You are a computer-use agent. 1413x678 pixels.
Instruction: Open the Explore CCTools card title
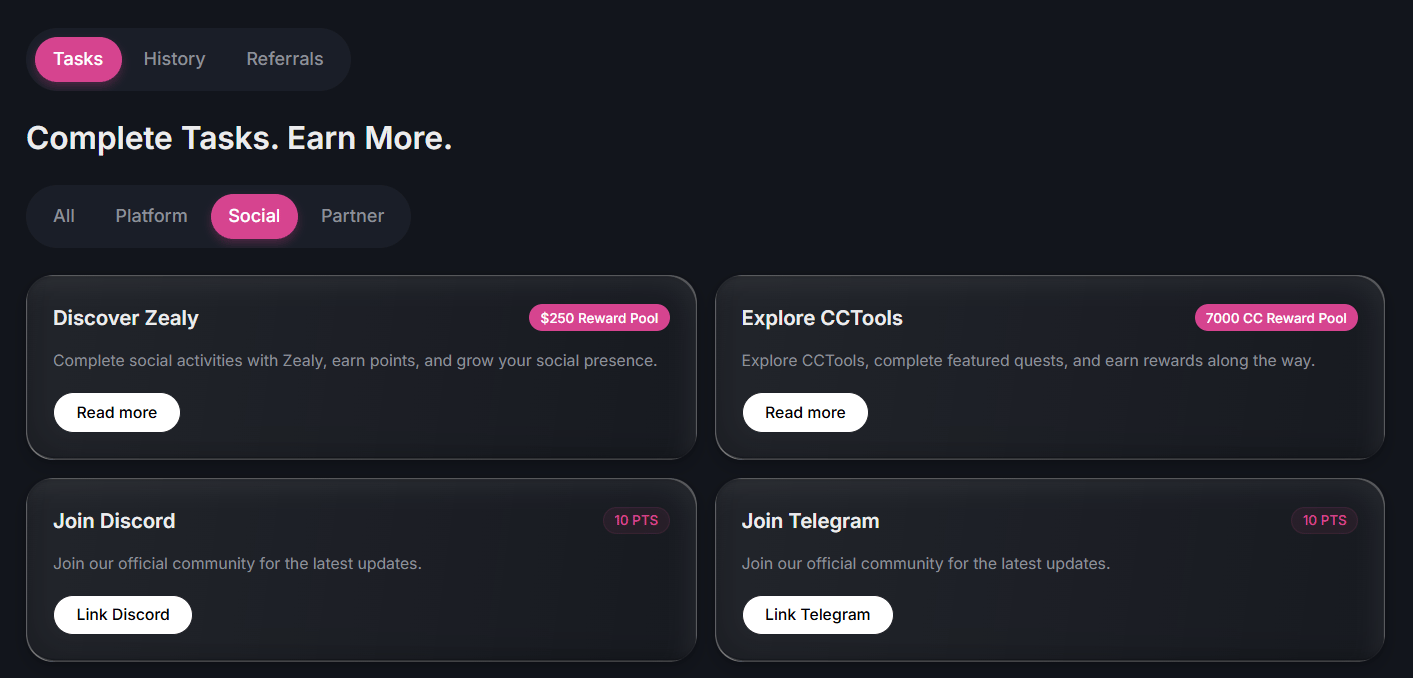pyautogui.click(x=822, y=318)
